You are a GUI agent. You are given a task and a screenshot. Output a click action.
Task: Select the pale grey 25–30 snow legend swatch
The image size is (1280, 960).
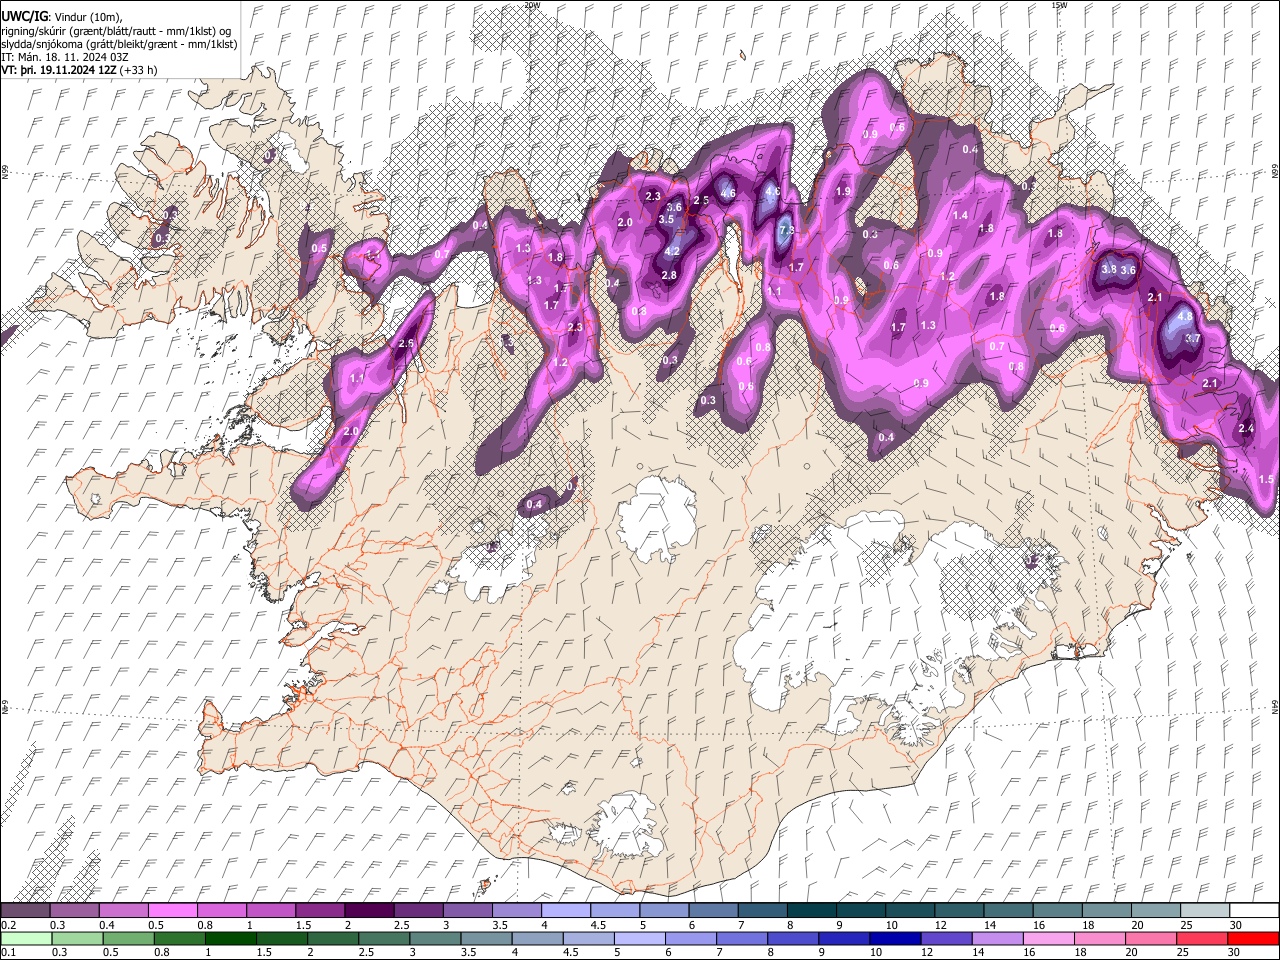1206,911
